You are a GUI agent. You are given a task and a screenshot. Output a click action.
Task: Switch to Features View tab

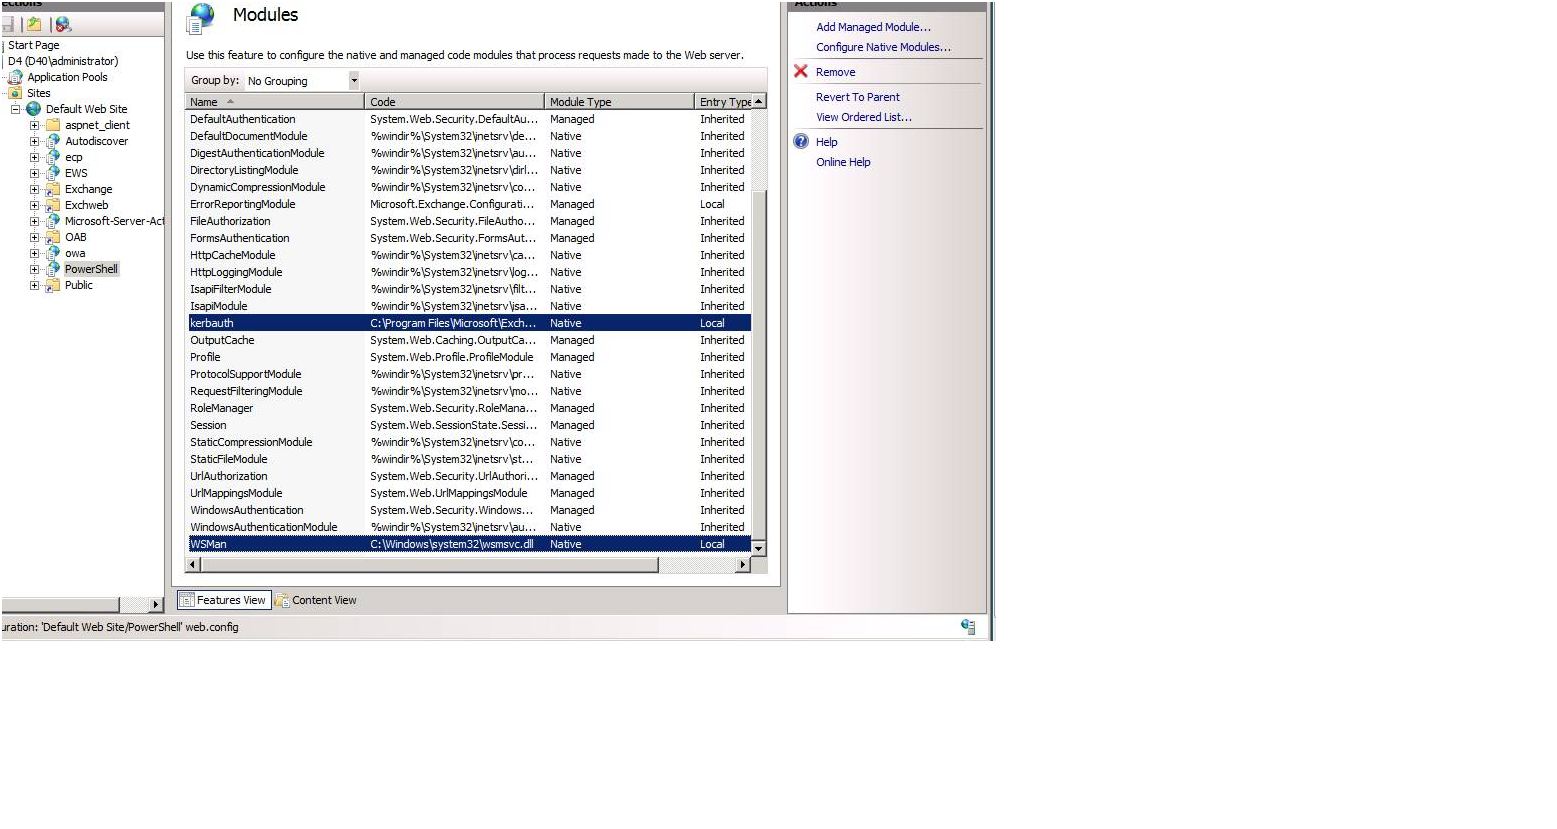pos(224,600)
